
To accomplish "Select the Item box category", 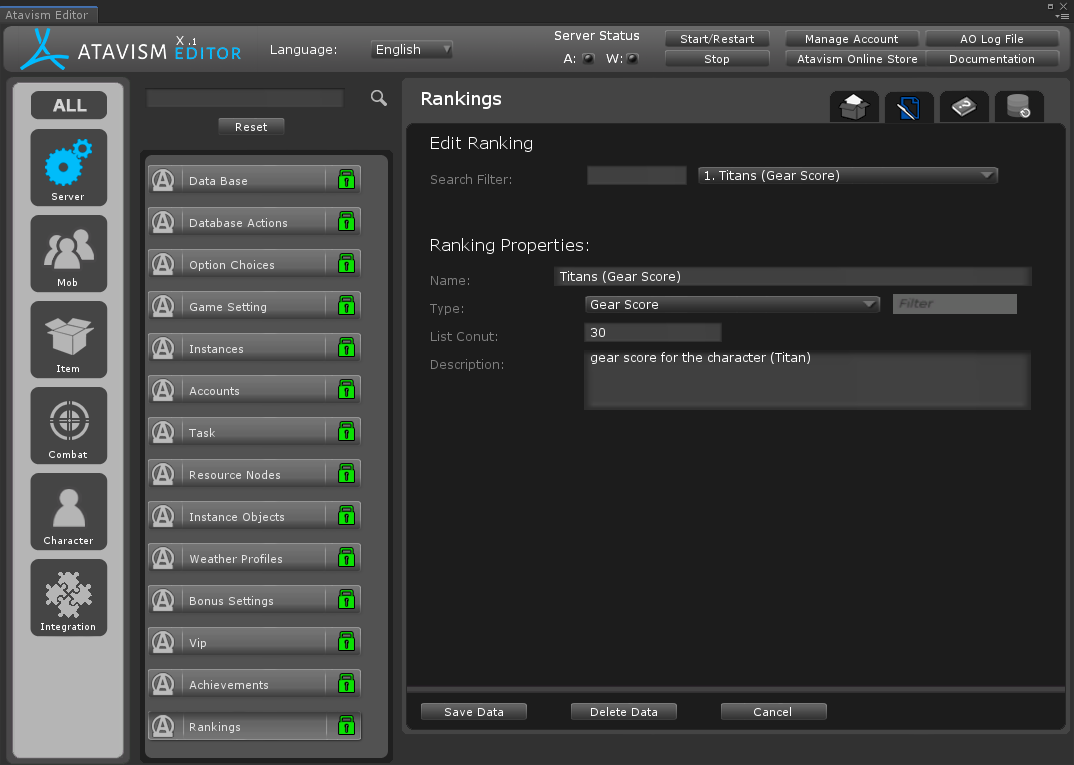I will [68, 338].
